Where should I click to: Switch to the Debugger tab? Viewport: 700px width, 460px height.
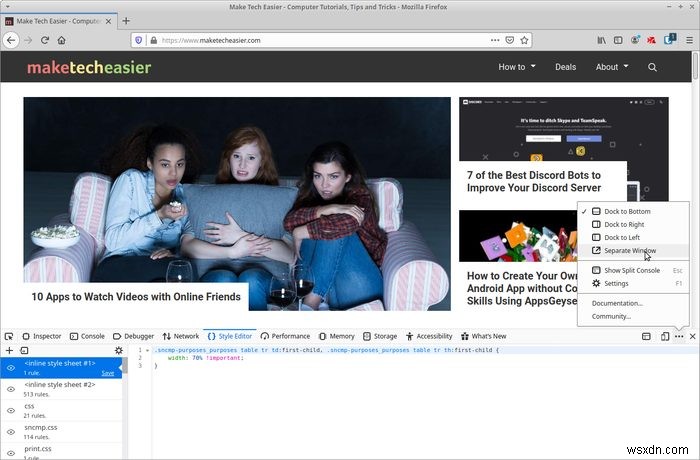tap(133, 336)
